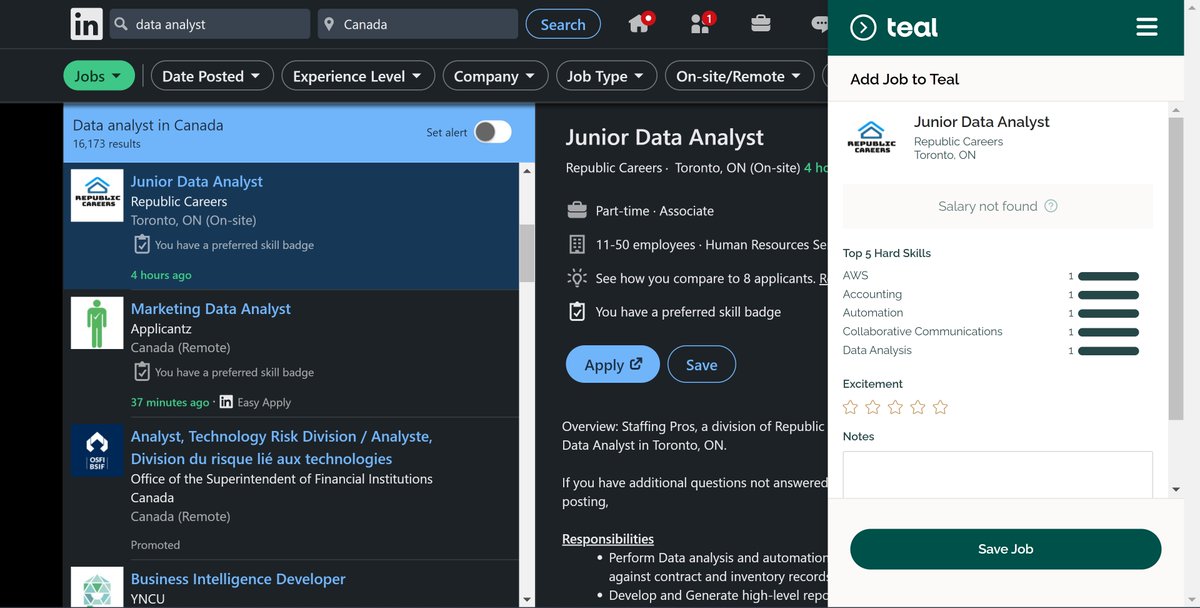Click the Add Job to Teal heading
Viewport: 1200px width, 608px height.
[904, 79]
